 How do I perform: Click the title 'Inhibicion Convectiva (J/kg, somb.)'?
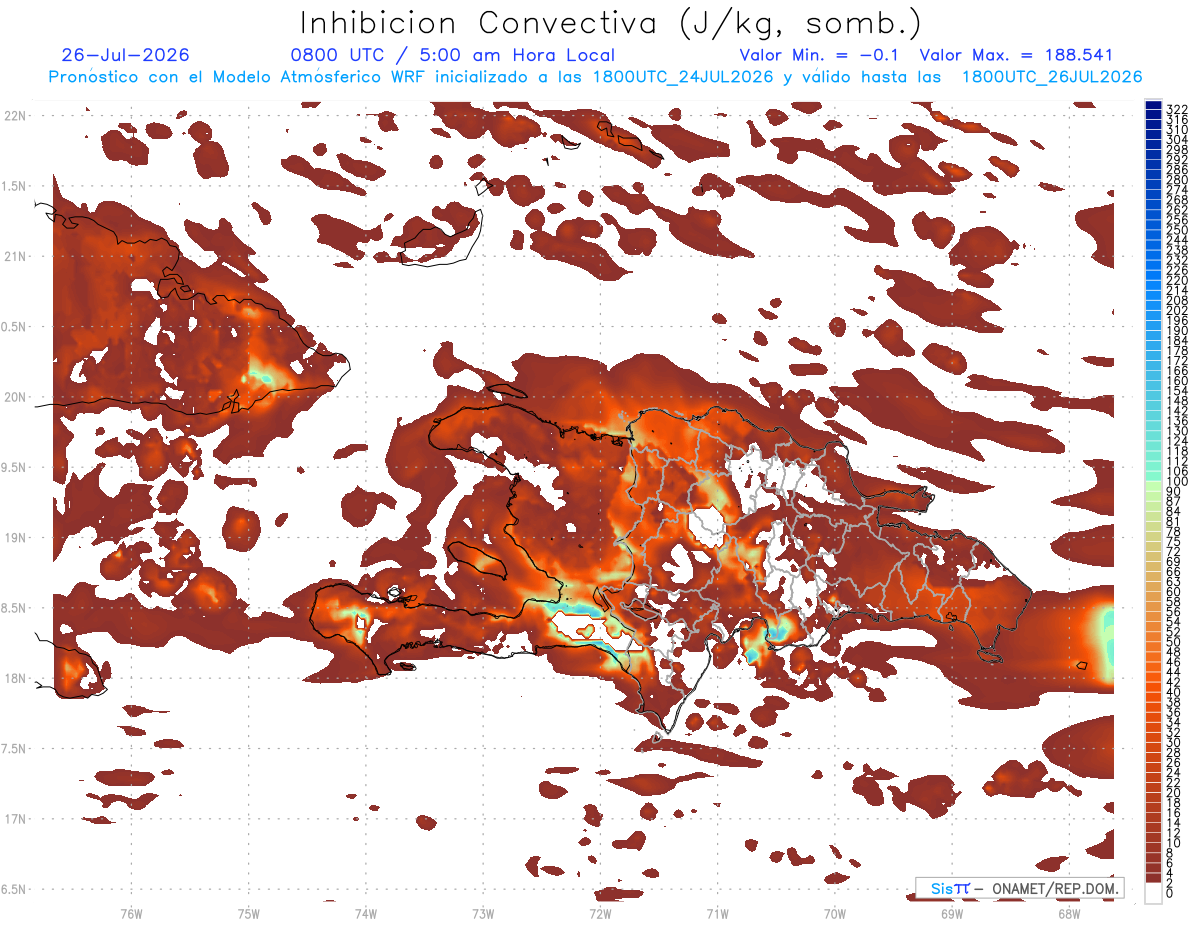tap(611, 22)
